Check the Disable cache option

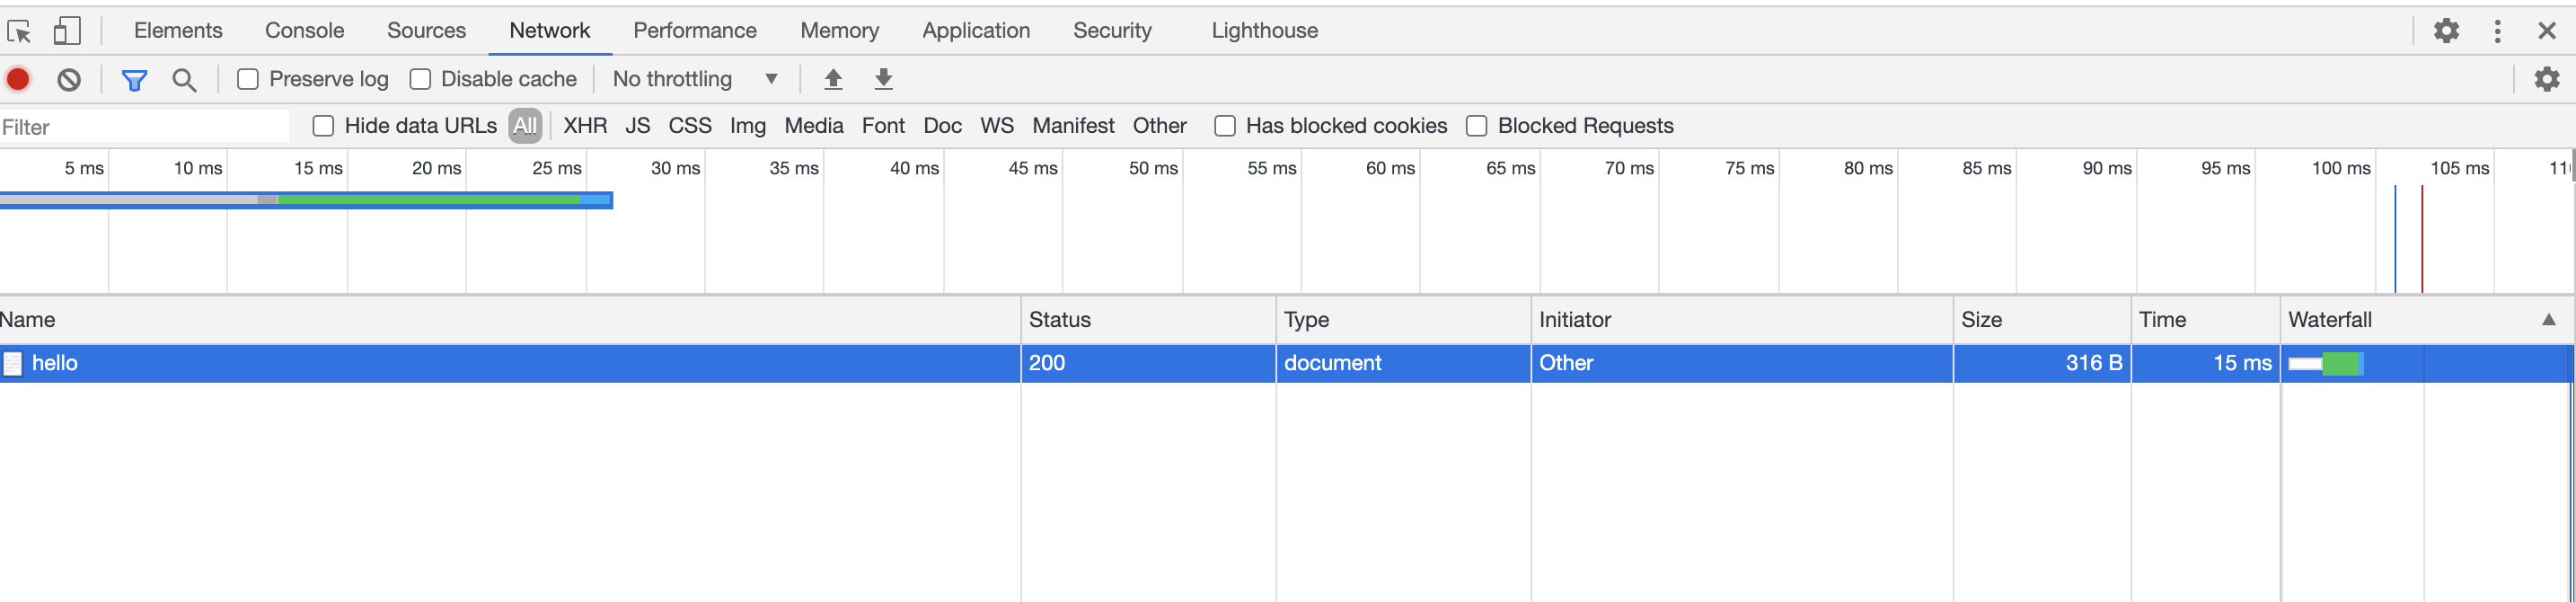pos(421,79)
